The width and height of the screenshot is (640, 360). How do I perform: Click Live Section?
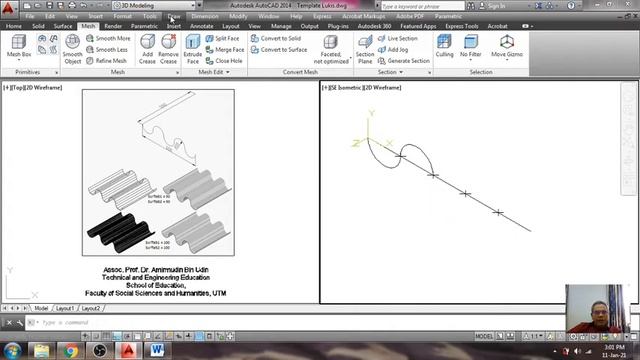[x=398, y=38]
